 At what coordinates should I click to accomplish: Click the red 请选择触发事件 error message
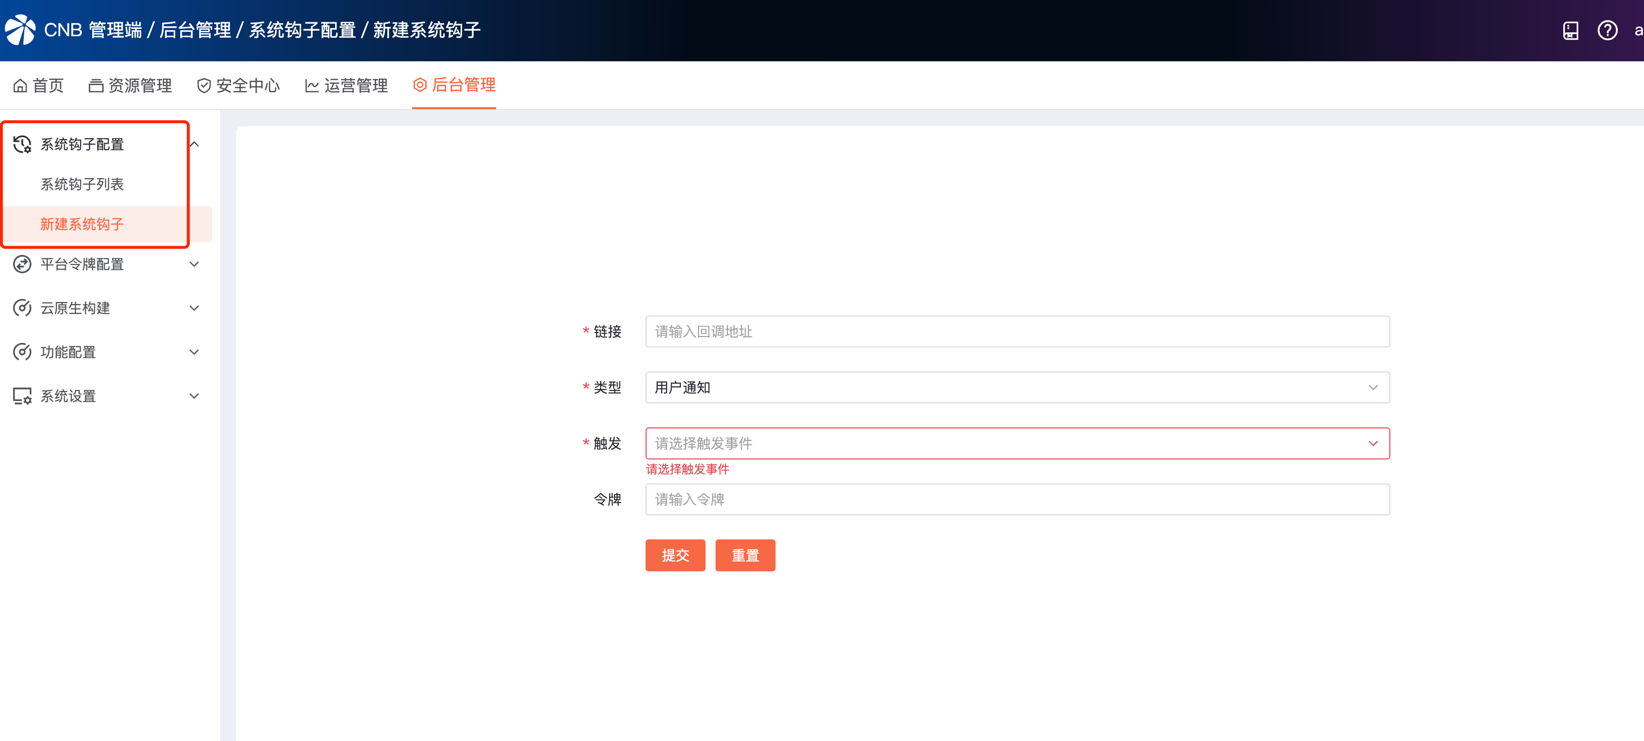point(688,469)
